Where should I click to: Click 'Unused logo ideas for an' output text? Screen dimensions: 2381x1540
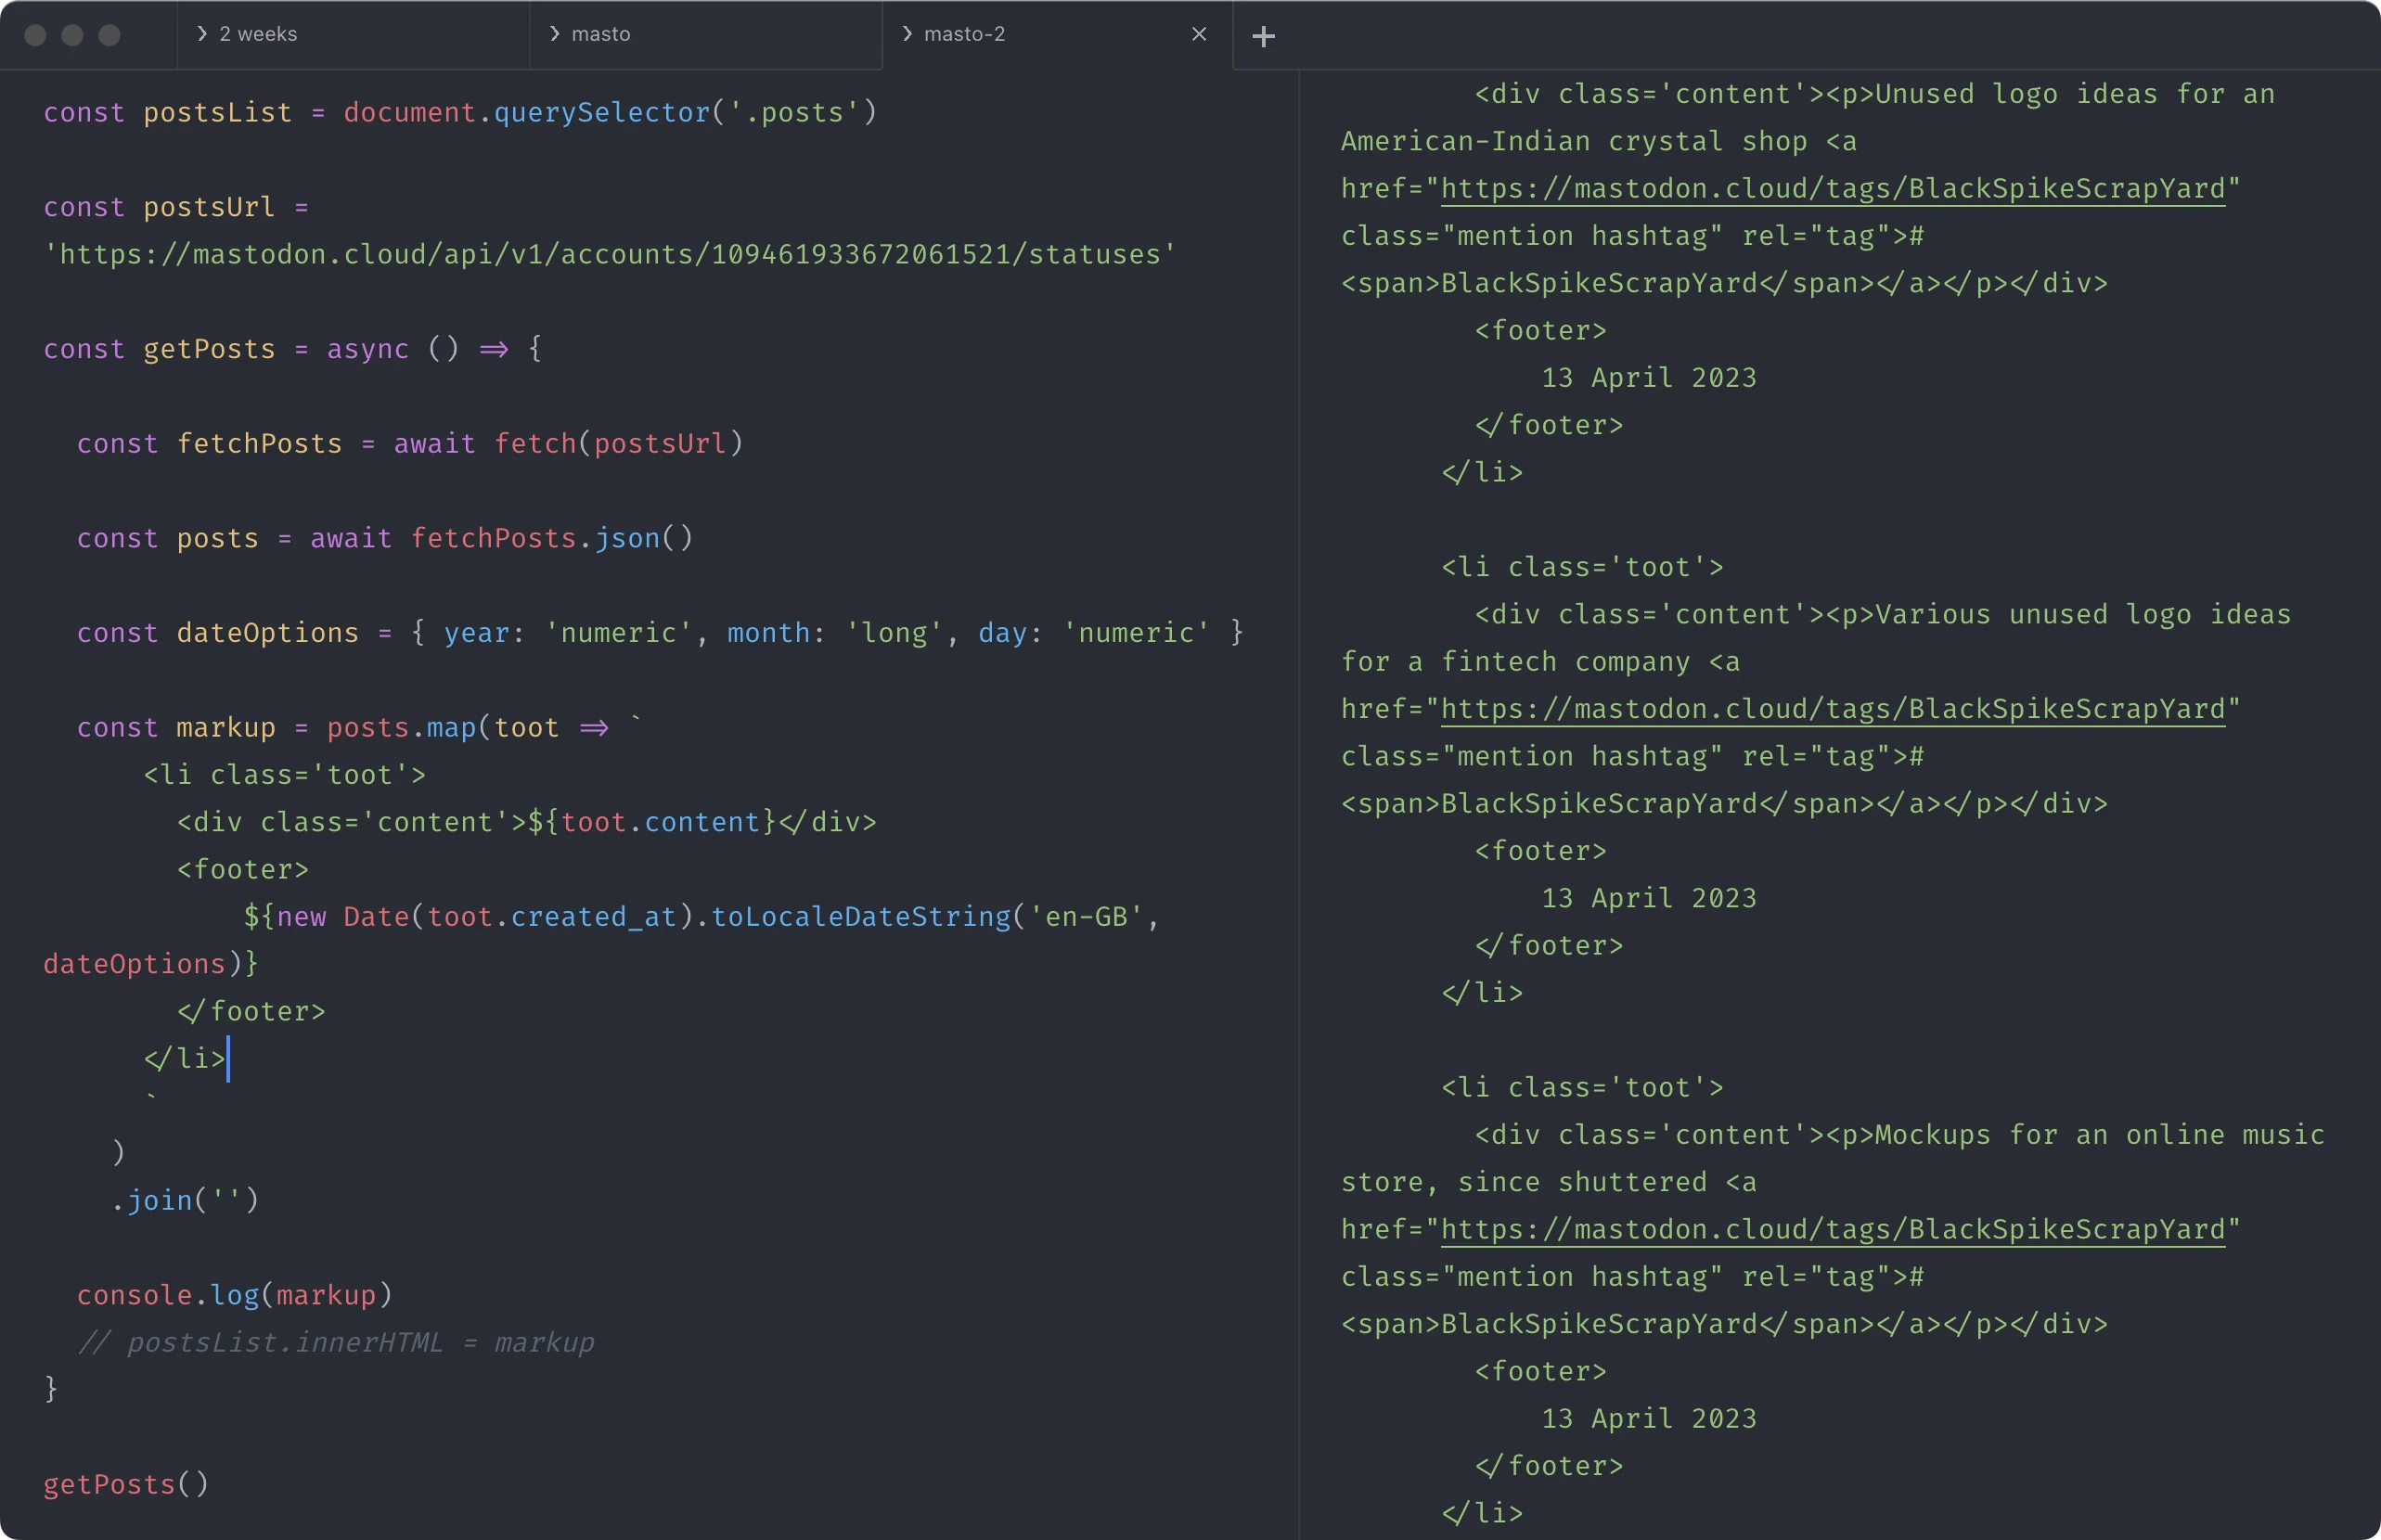tap(2075, 94)
